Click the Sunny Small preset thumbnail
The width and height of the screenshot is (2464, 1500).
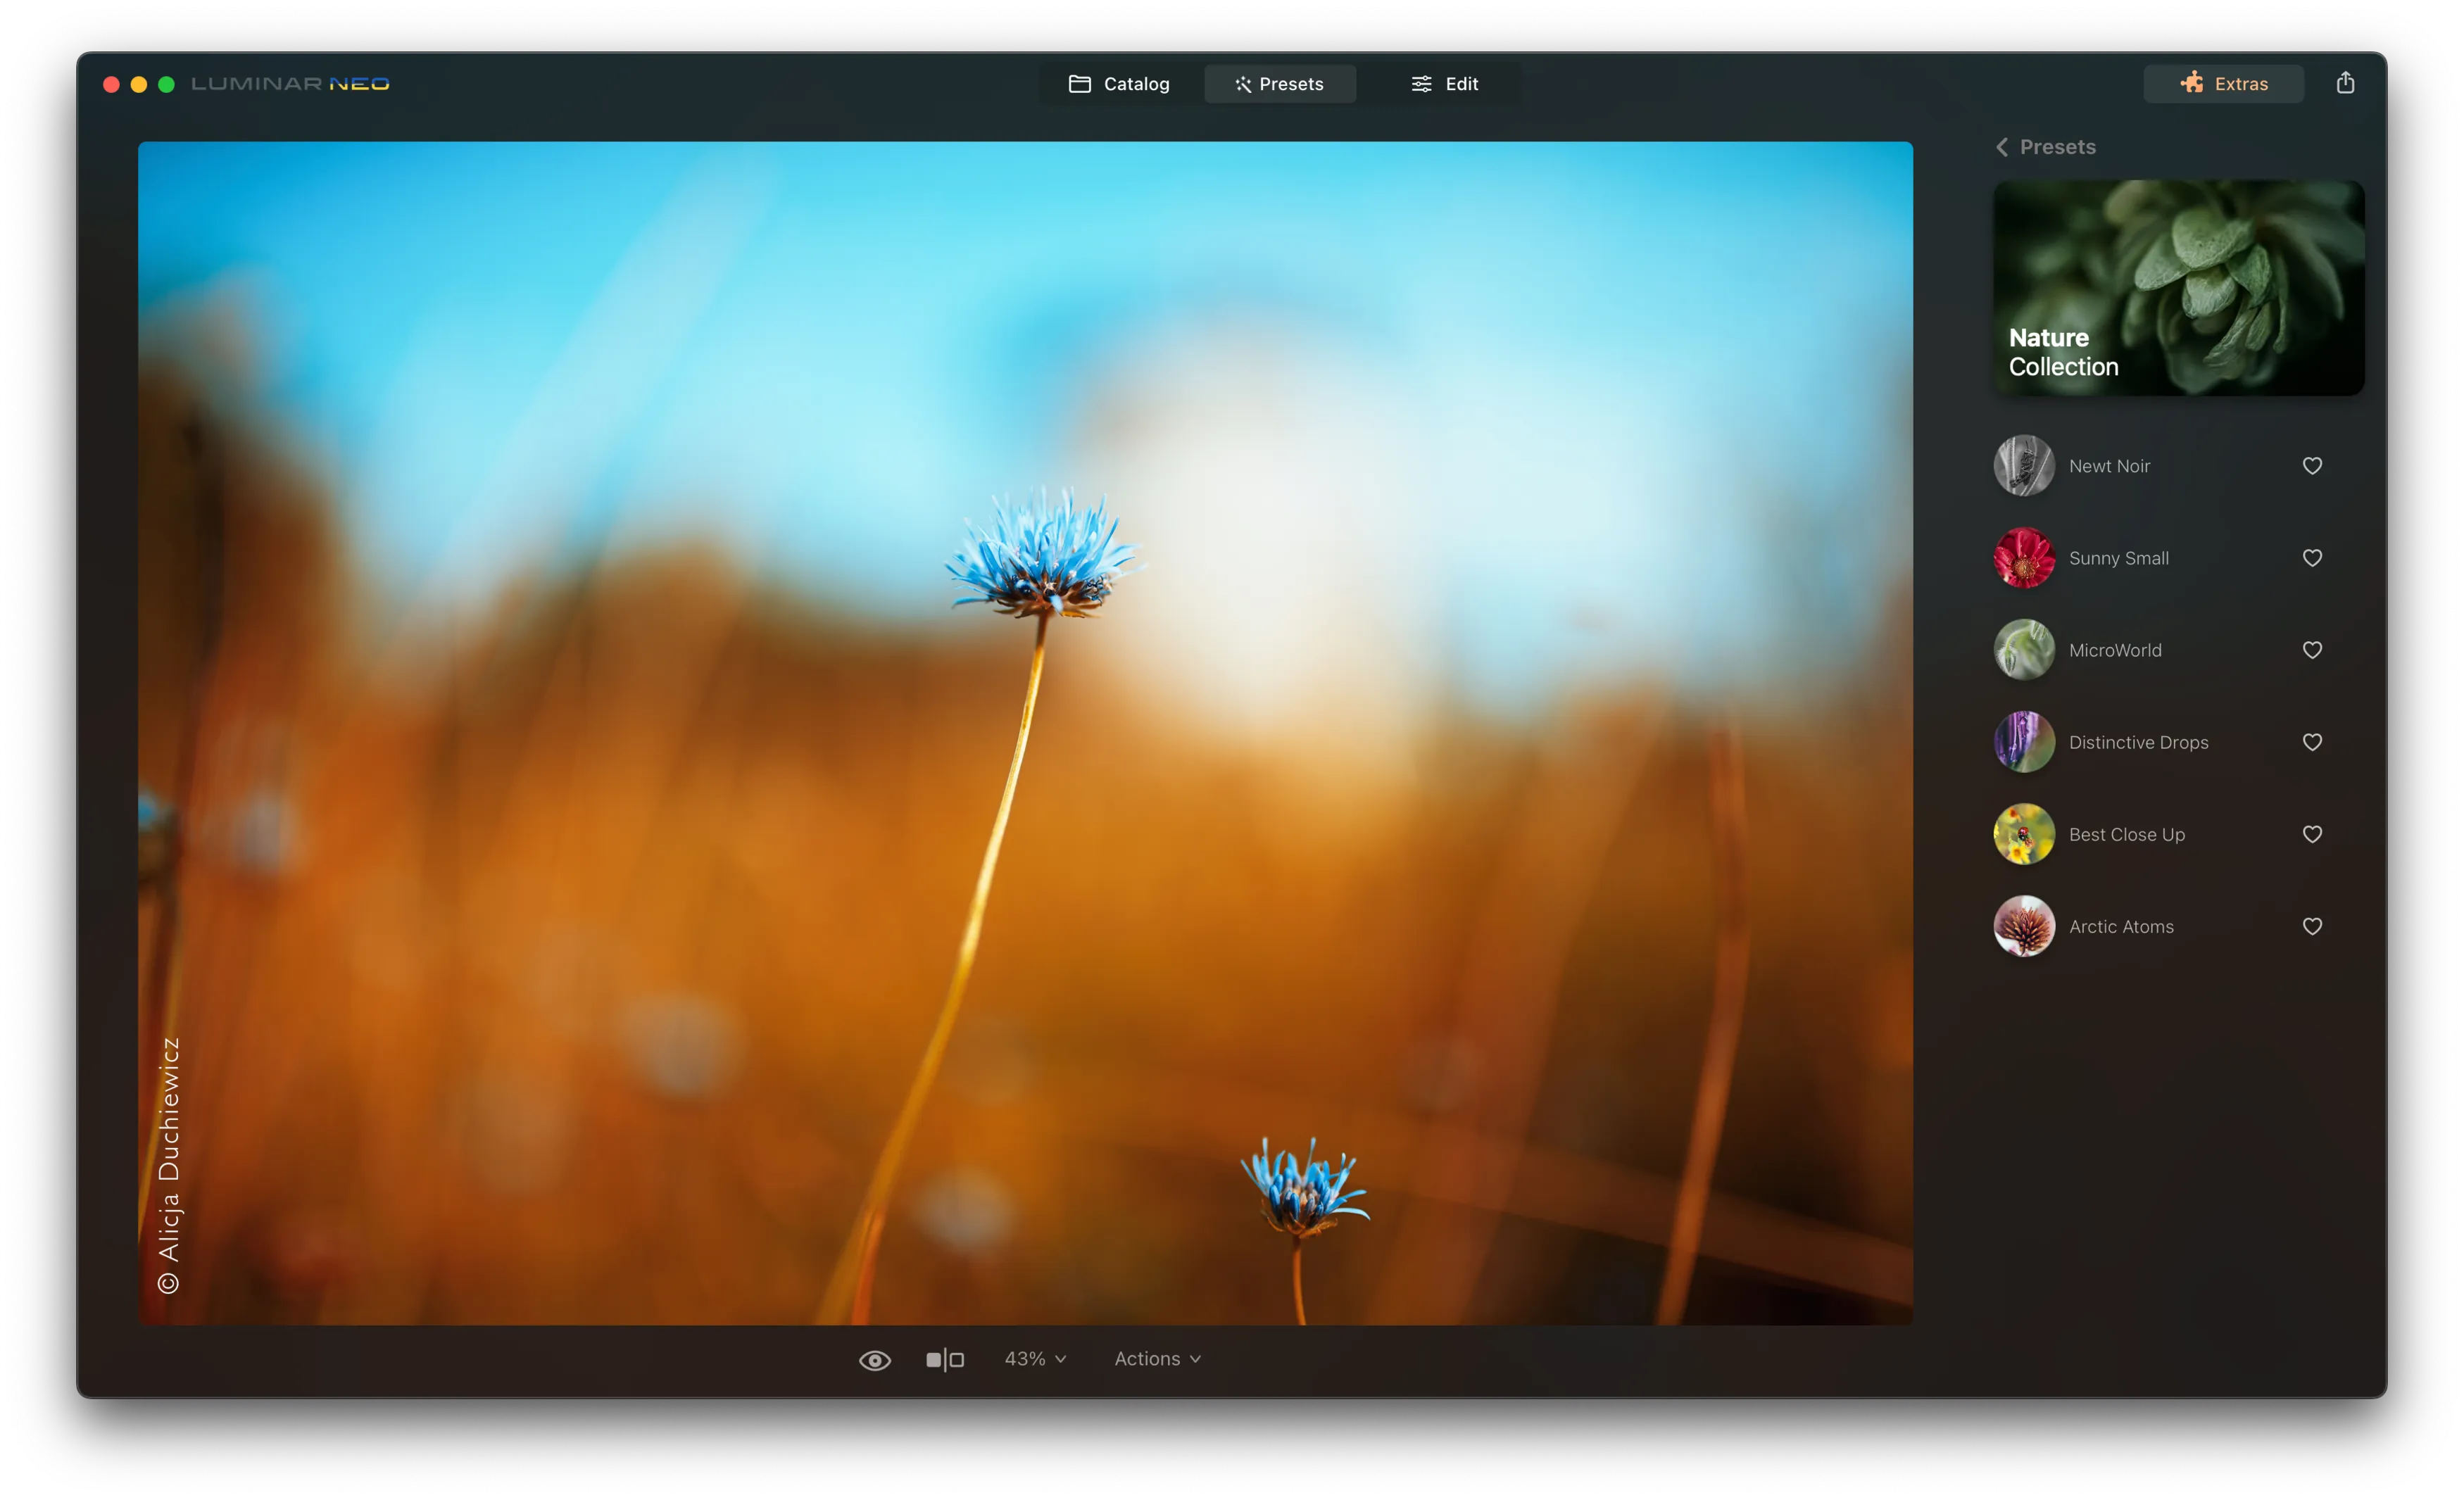coord(2024,558)
